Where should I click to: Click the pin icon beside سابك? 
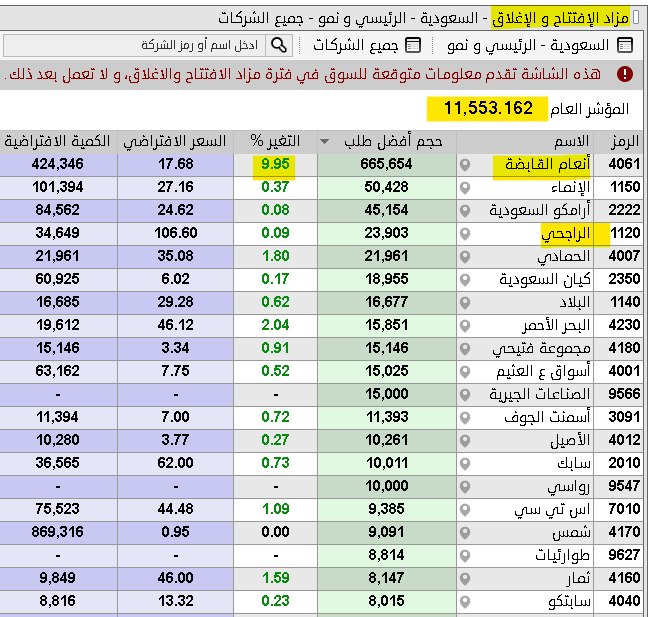(x=465, y=464)
